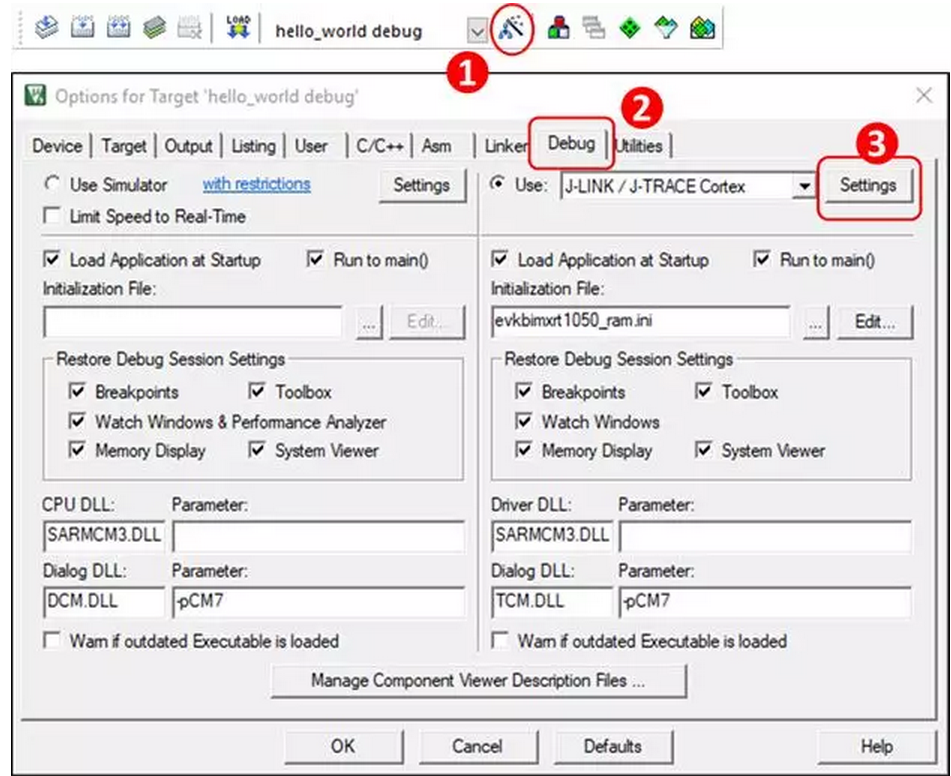Confirm dialog with the OK button
The image size is (951, 776).
click(x=343, y=746)
